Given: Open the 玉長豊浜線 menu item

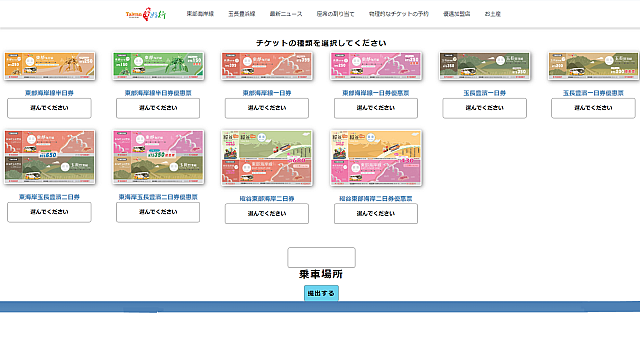Looking at the screenshot, I should point(242,14).
